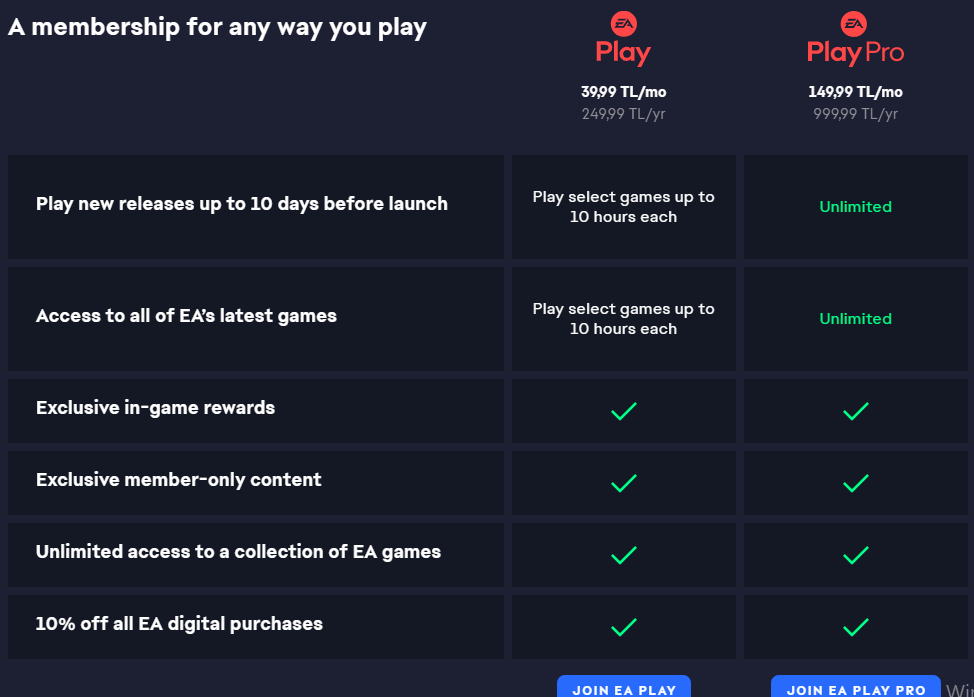
Task: Click the 249,99 TL/yr yearly price
Action: click(x=623, y=114)
